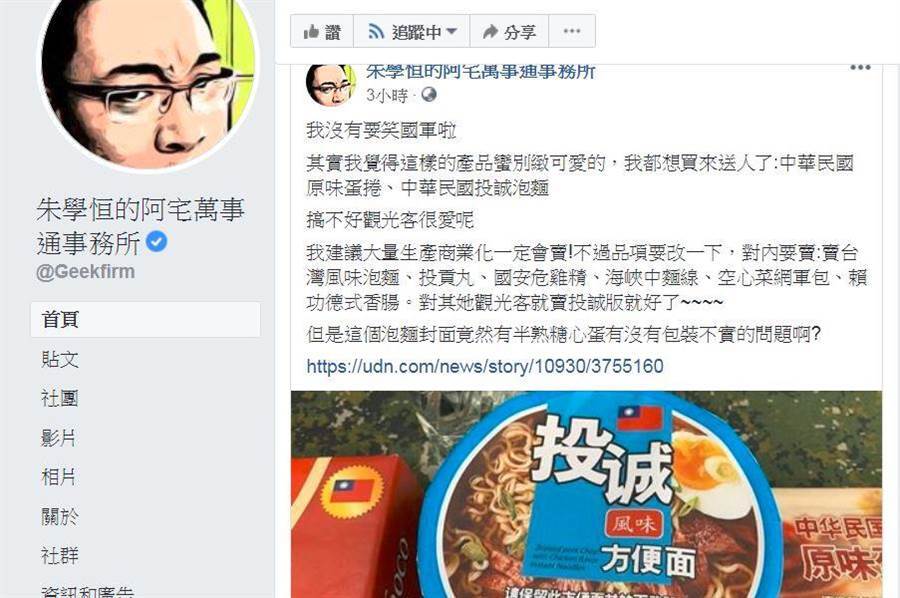The height and width of the screenshot is (598, 900).
Task: Click the Share arrow button
Action: (509, 32)
